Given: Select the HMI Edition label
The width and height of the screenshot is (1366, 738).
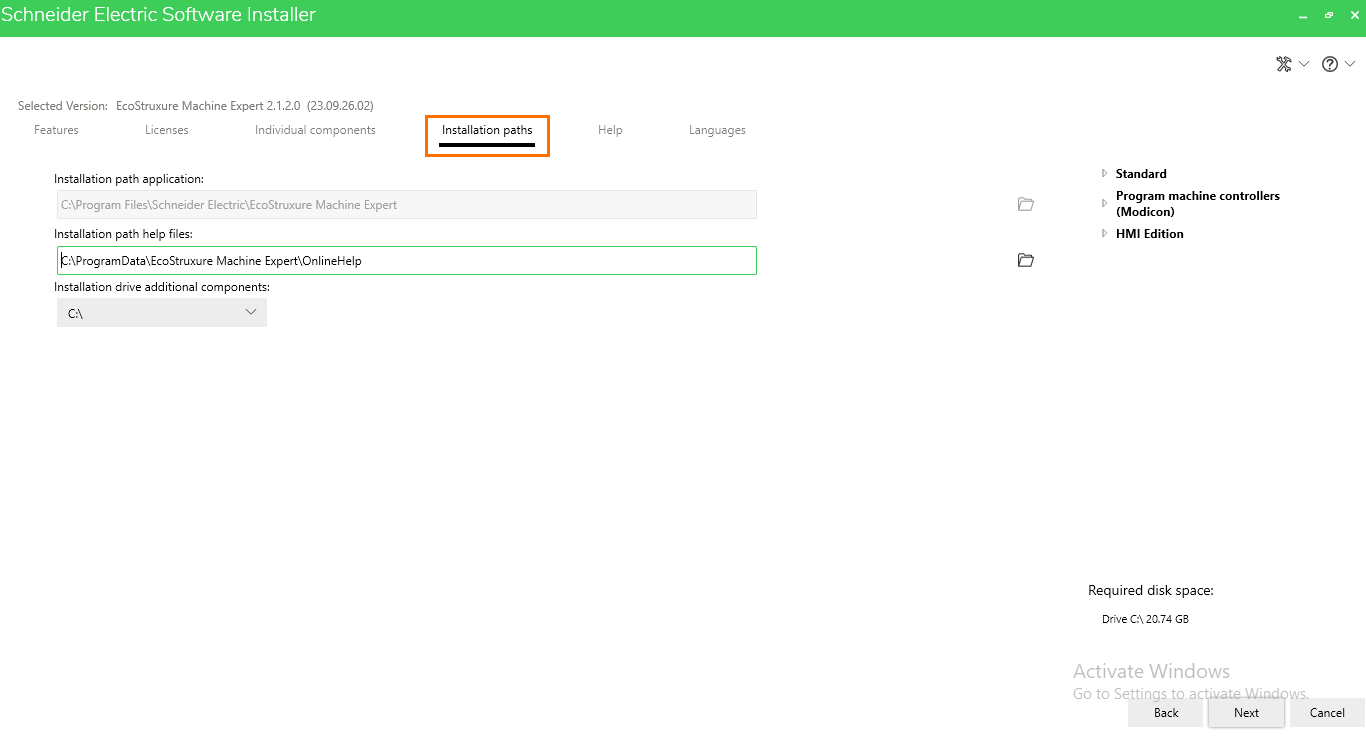Looking at the screenshot, I should click(1150, 234).
